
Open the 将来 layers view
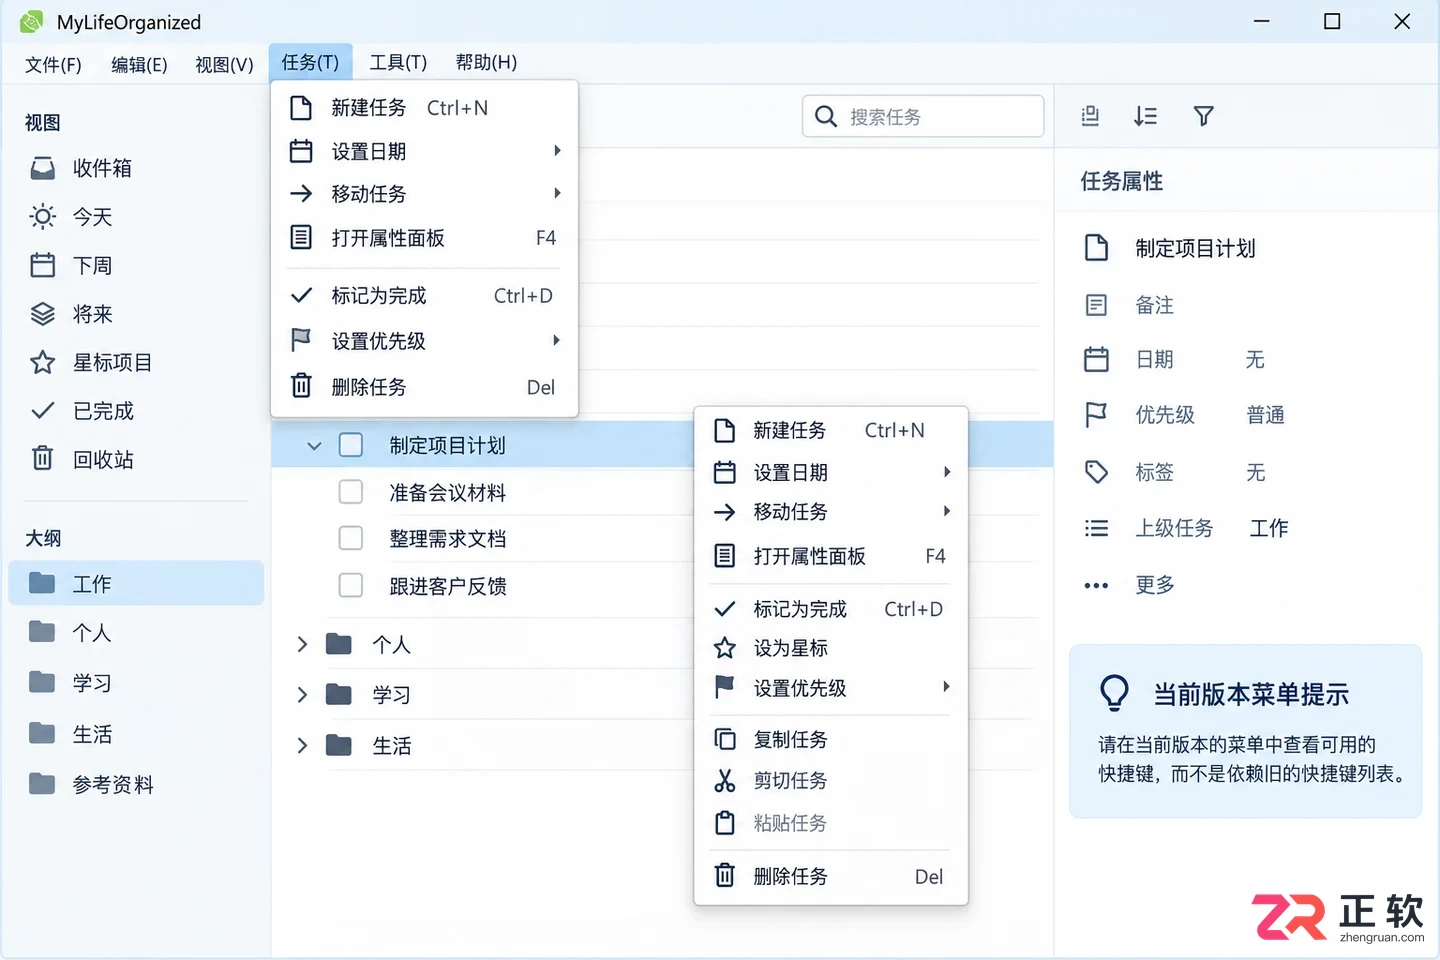(x=136, y=314)
